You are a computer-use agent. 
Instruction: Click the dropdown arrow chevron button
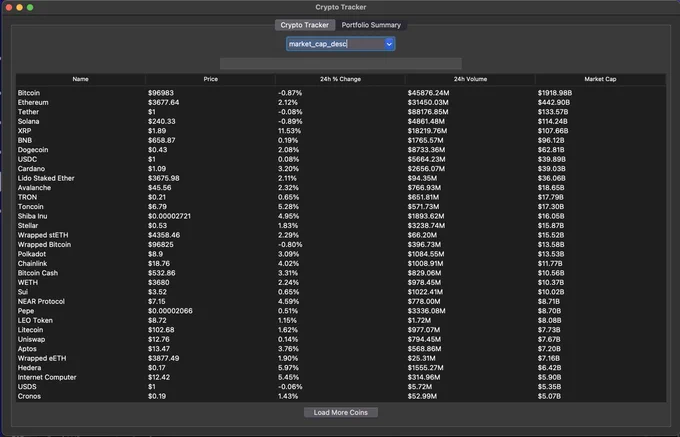389,44
